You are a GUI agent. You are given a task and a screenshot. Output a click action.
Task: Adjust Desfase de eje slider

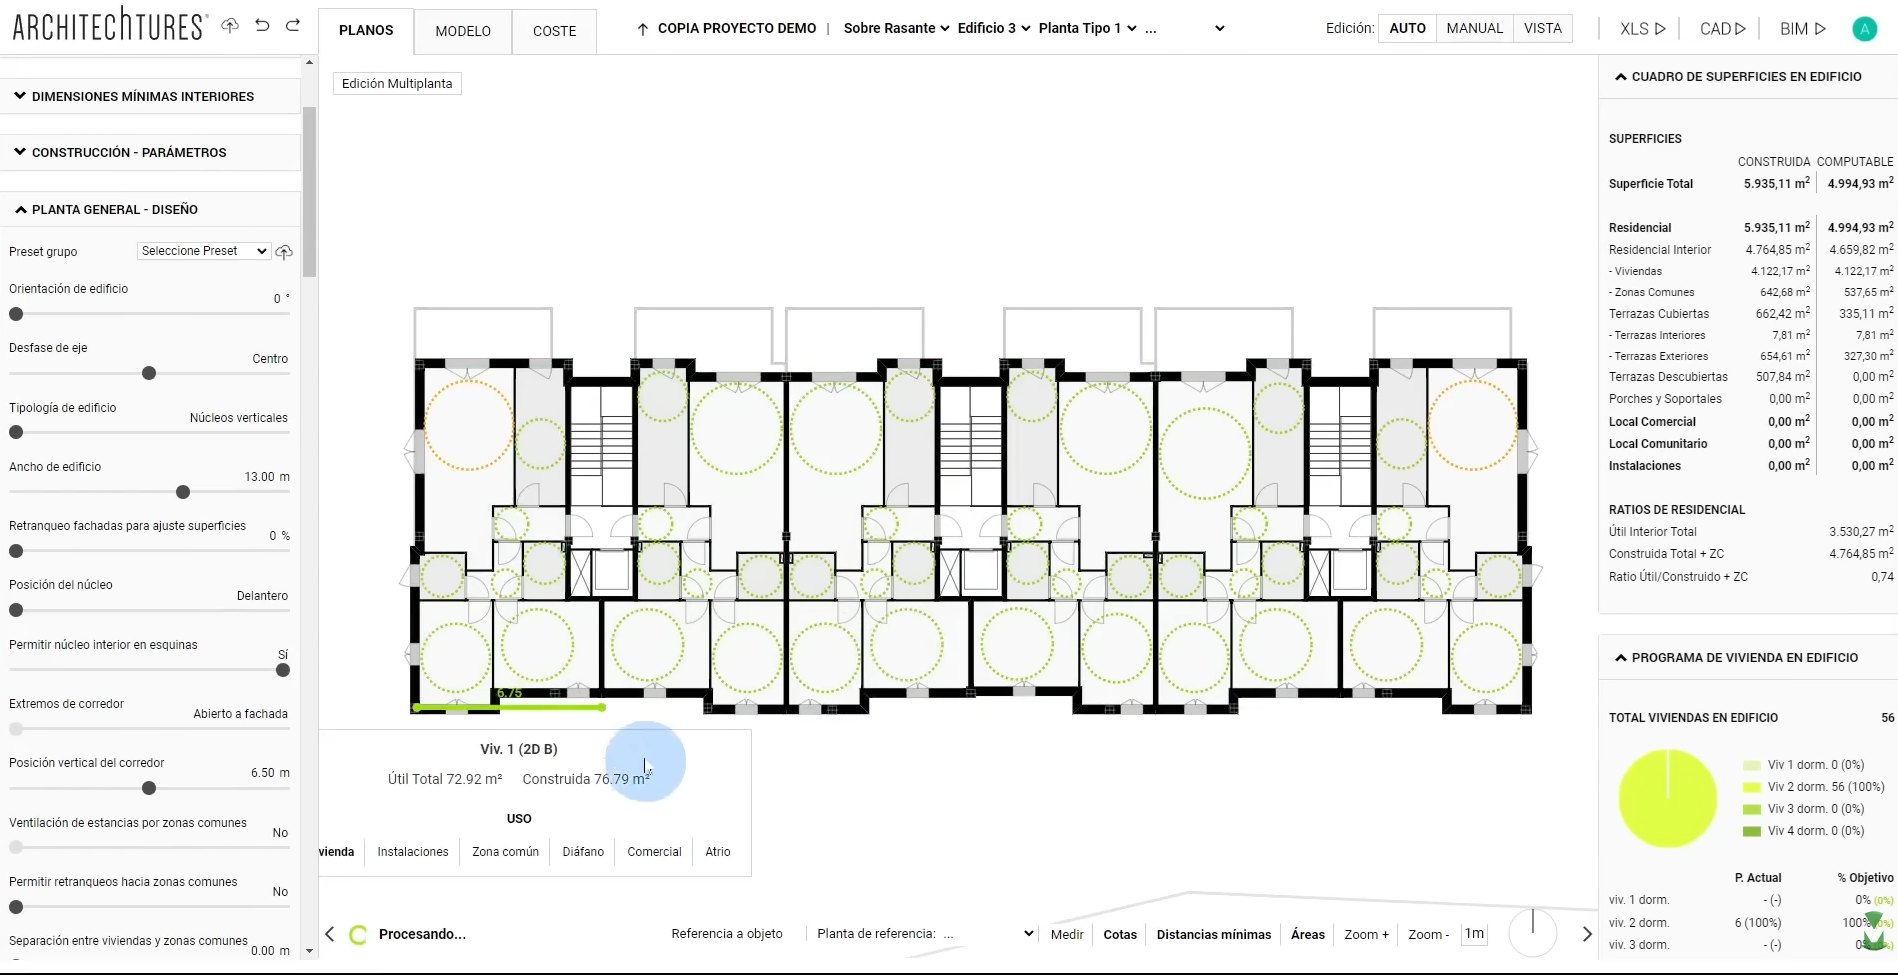(x=149, y=373)
